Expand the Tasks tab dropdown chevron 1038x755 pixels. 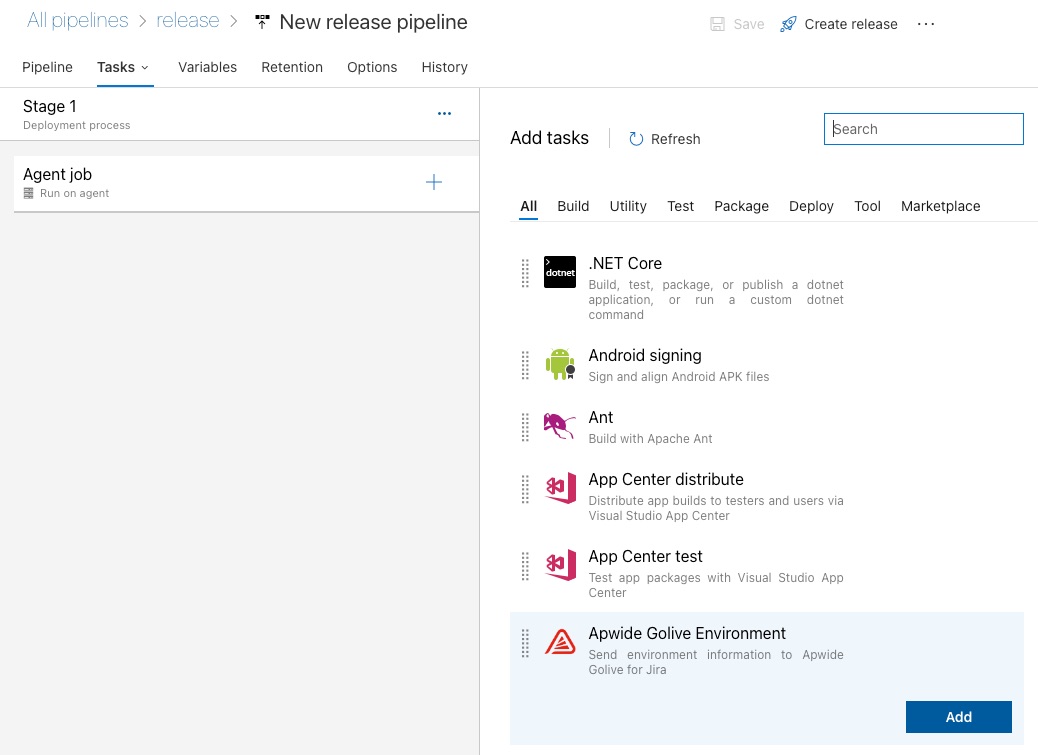click(x=145, y=68)
